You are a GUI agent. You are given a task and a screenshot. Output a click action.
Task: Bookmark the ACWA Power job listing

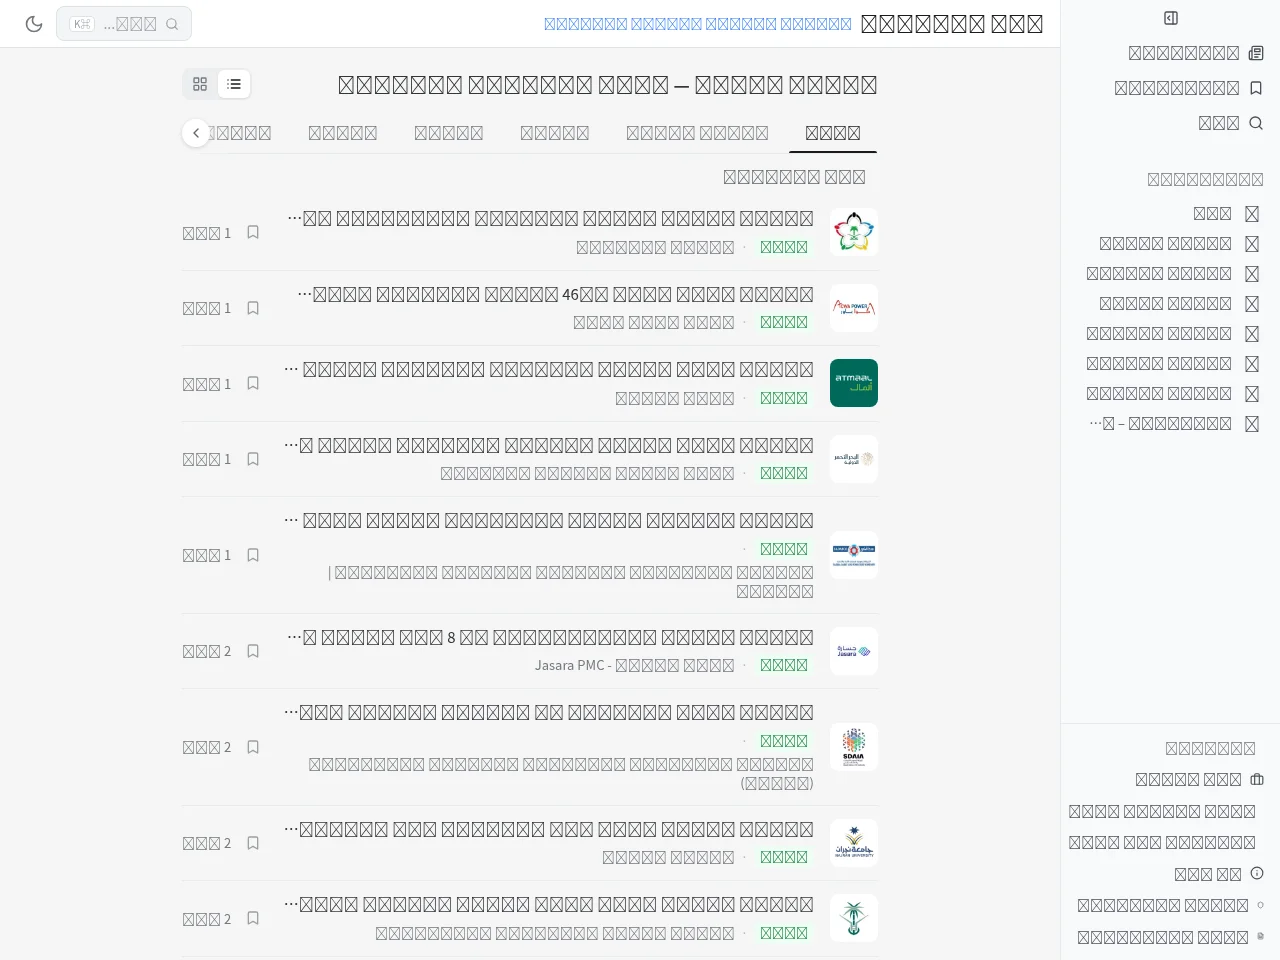pyautogui.click(x=253, y=308)
